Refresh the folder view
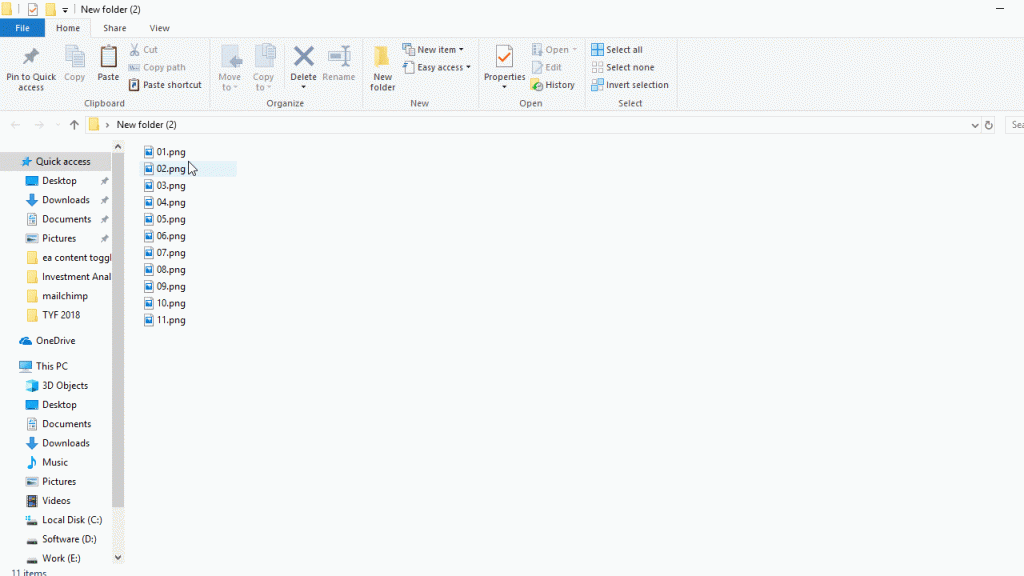1024x576 pixels. point(989,125)
